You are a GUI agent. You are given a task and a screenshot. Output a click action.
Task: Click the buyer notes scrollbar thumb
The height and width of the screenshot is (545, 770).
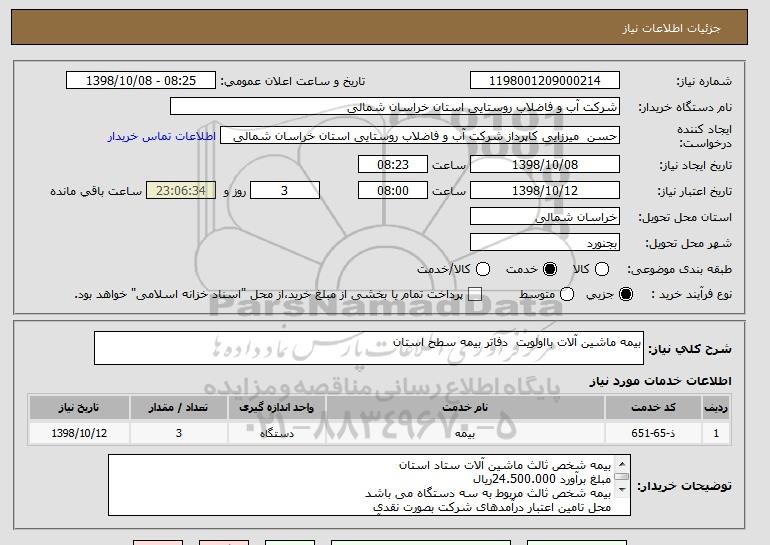click(622, 476)
